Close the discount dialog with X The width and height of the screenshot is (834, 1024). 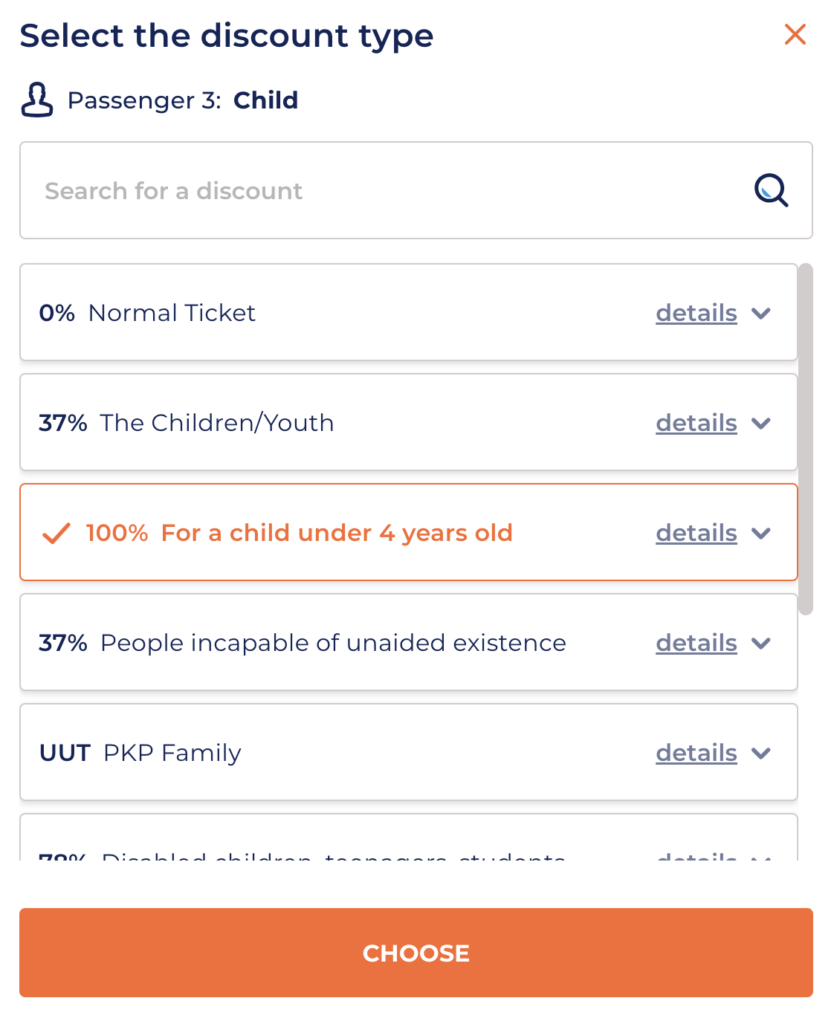click(795, 35)
